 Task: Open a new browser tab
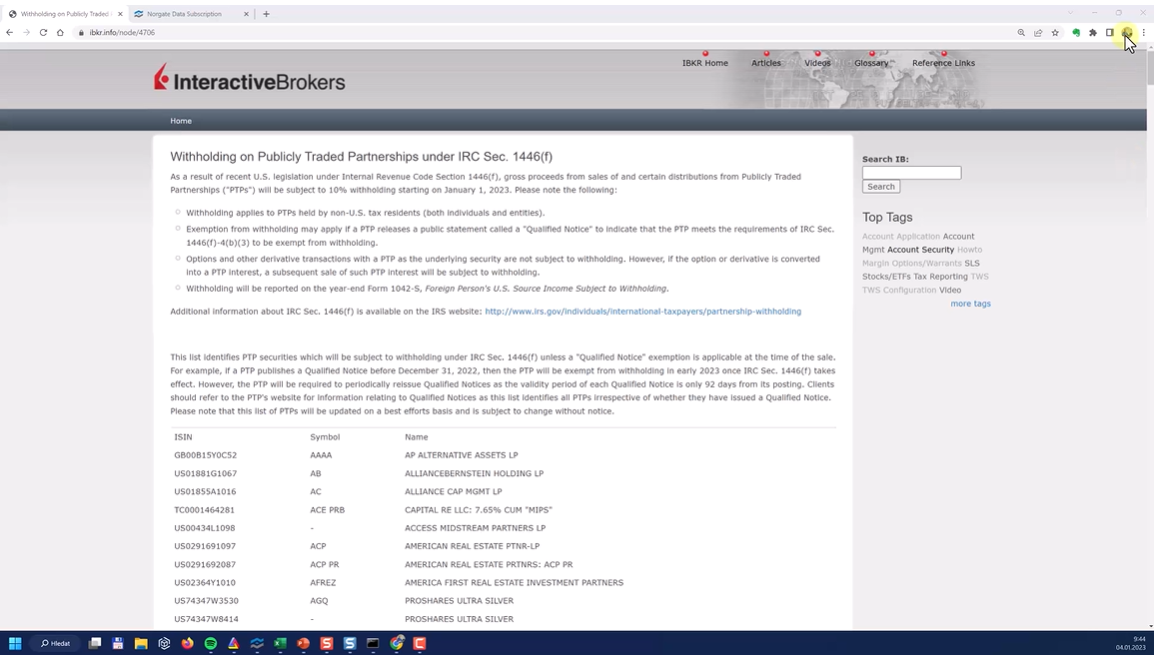pyautogui.click(x=266, y=14)
